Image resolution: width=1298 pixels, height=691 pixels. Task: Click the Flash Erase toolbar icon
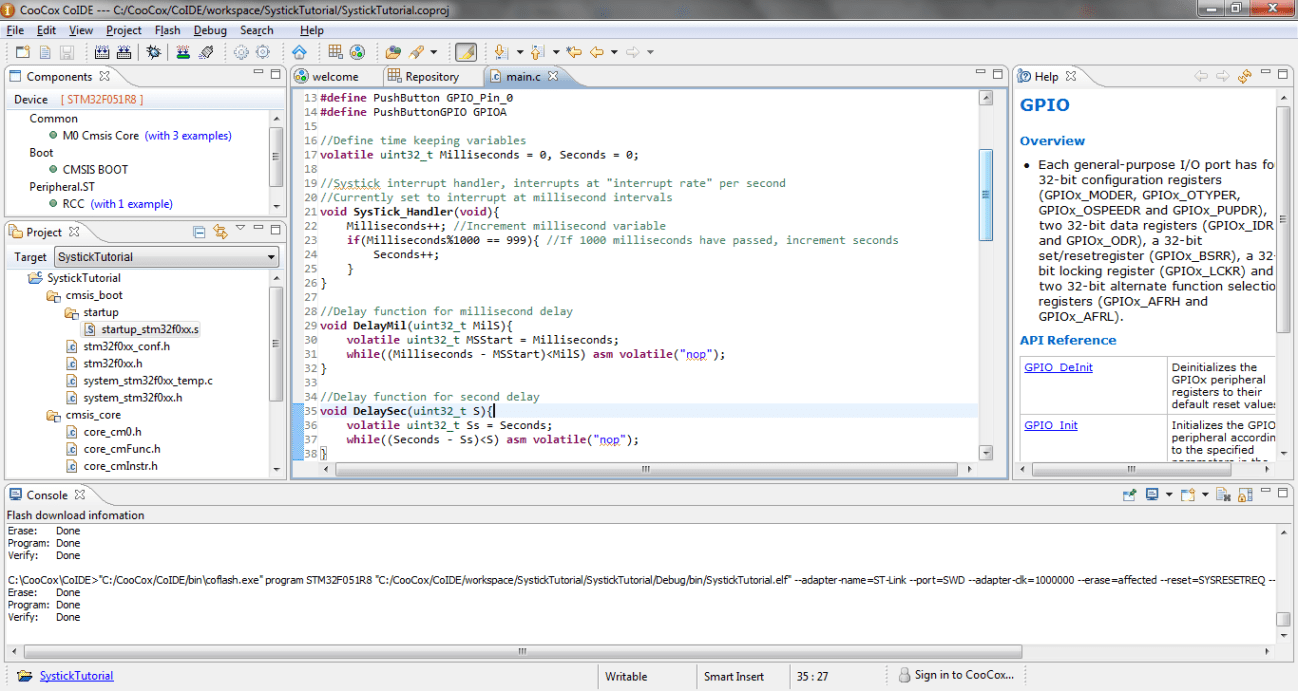pyautogui.click(x=206, y=52)
